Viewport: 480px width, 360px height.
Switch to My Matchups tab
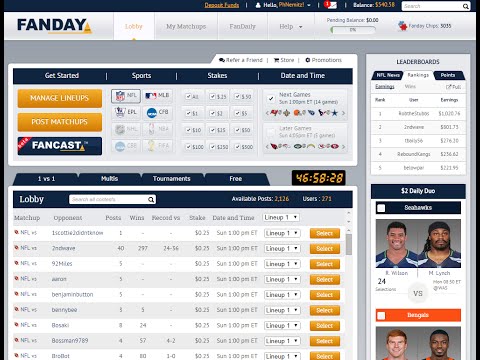186,26
